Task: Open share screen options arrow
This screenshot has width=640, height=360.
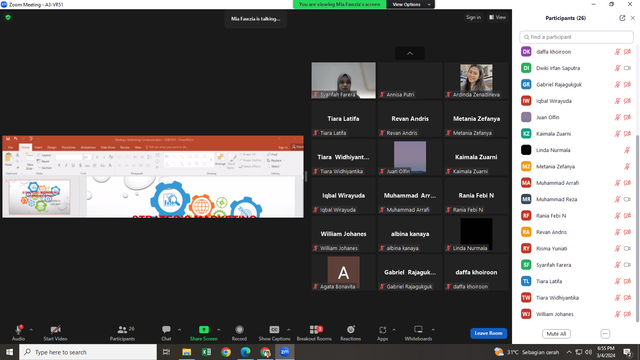Action: tap(219, 330)
